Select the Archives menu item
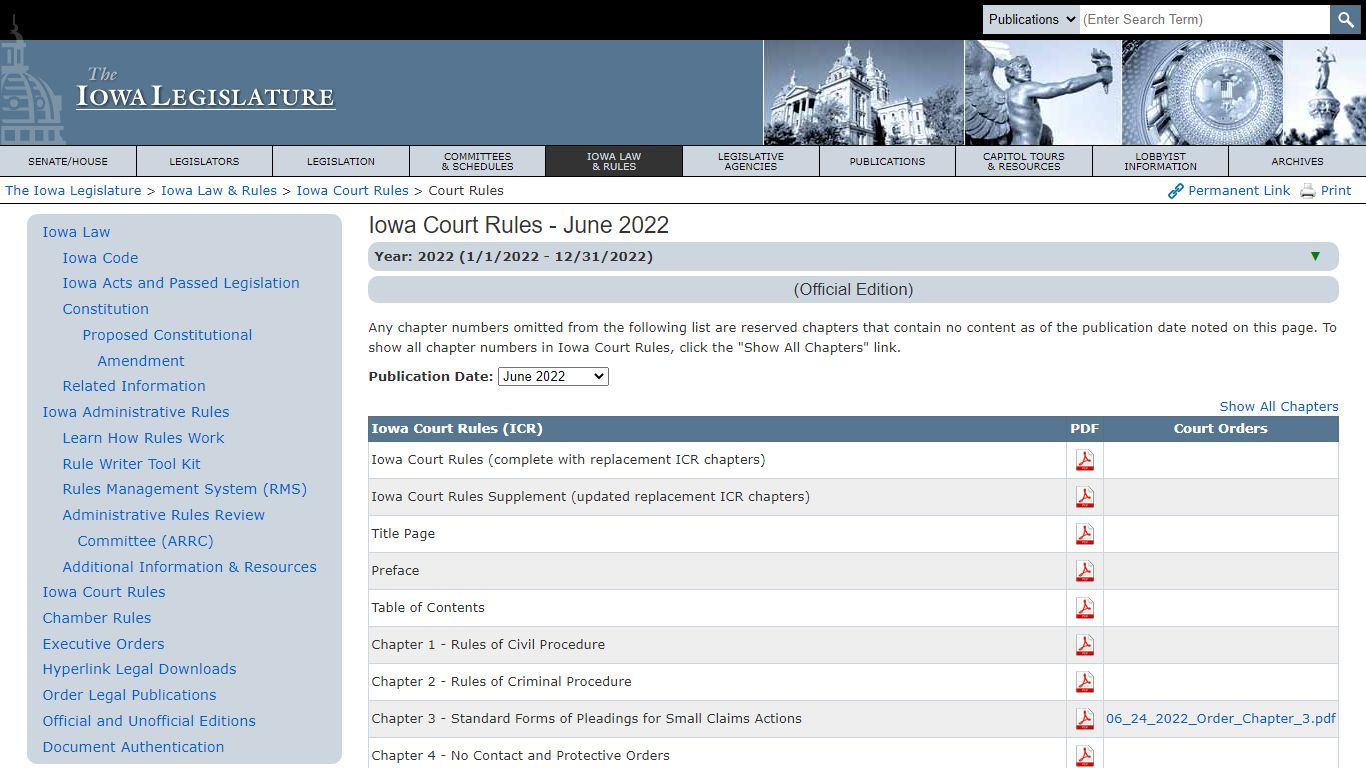 click(x=1297, y=161)
